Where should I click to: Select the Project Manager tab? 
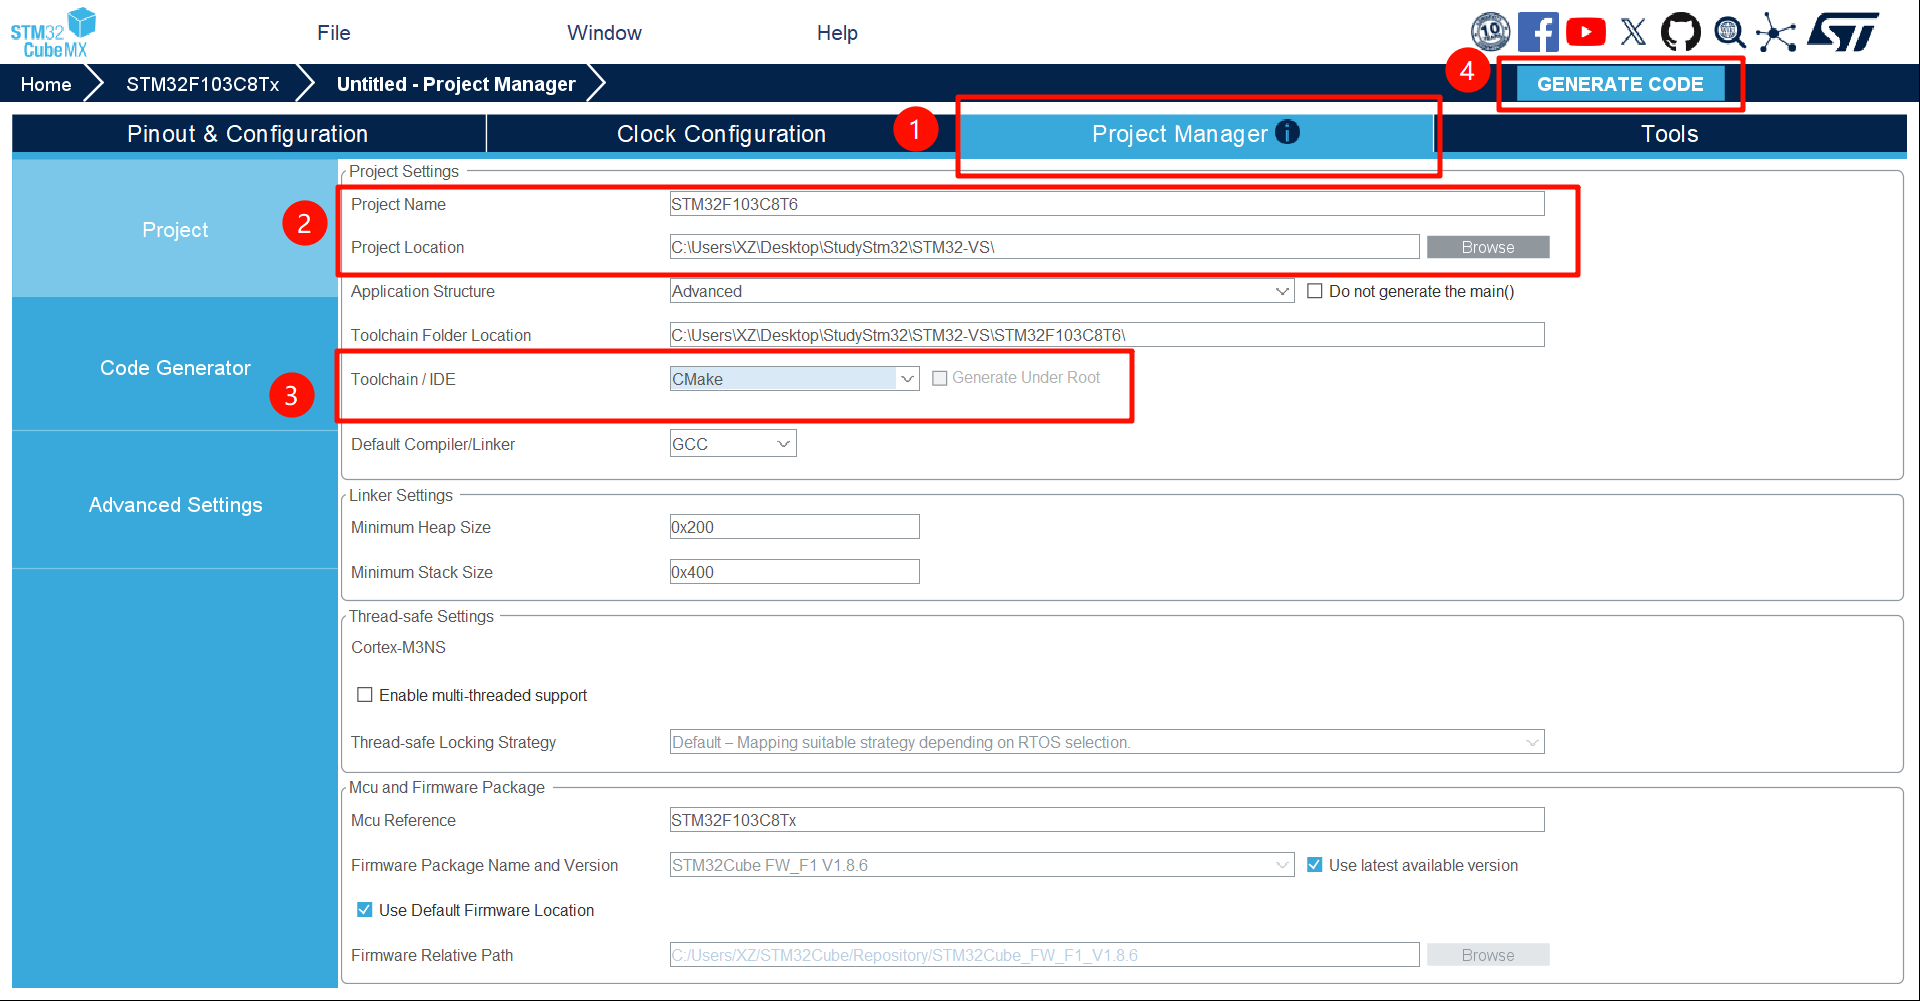[x=1196, y=134]
